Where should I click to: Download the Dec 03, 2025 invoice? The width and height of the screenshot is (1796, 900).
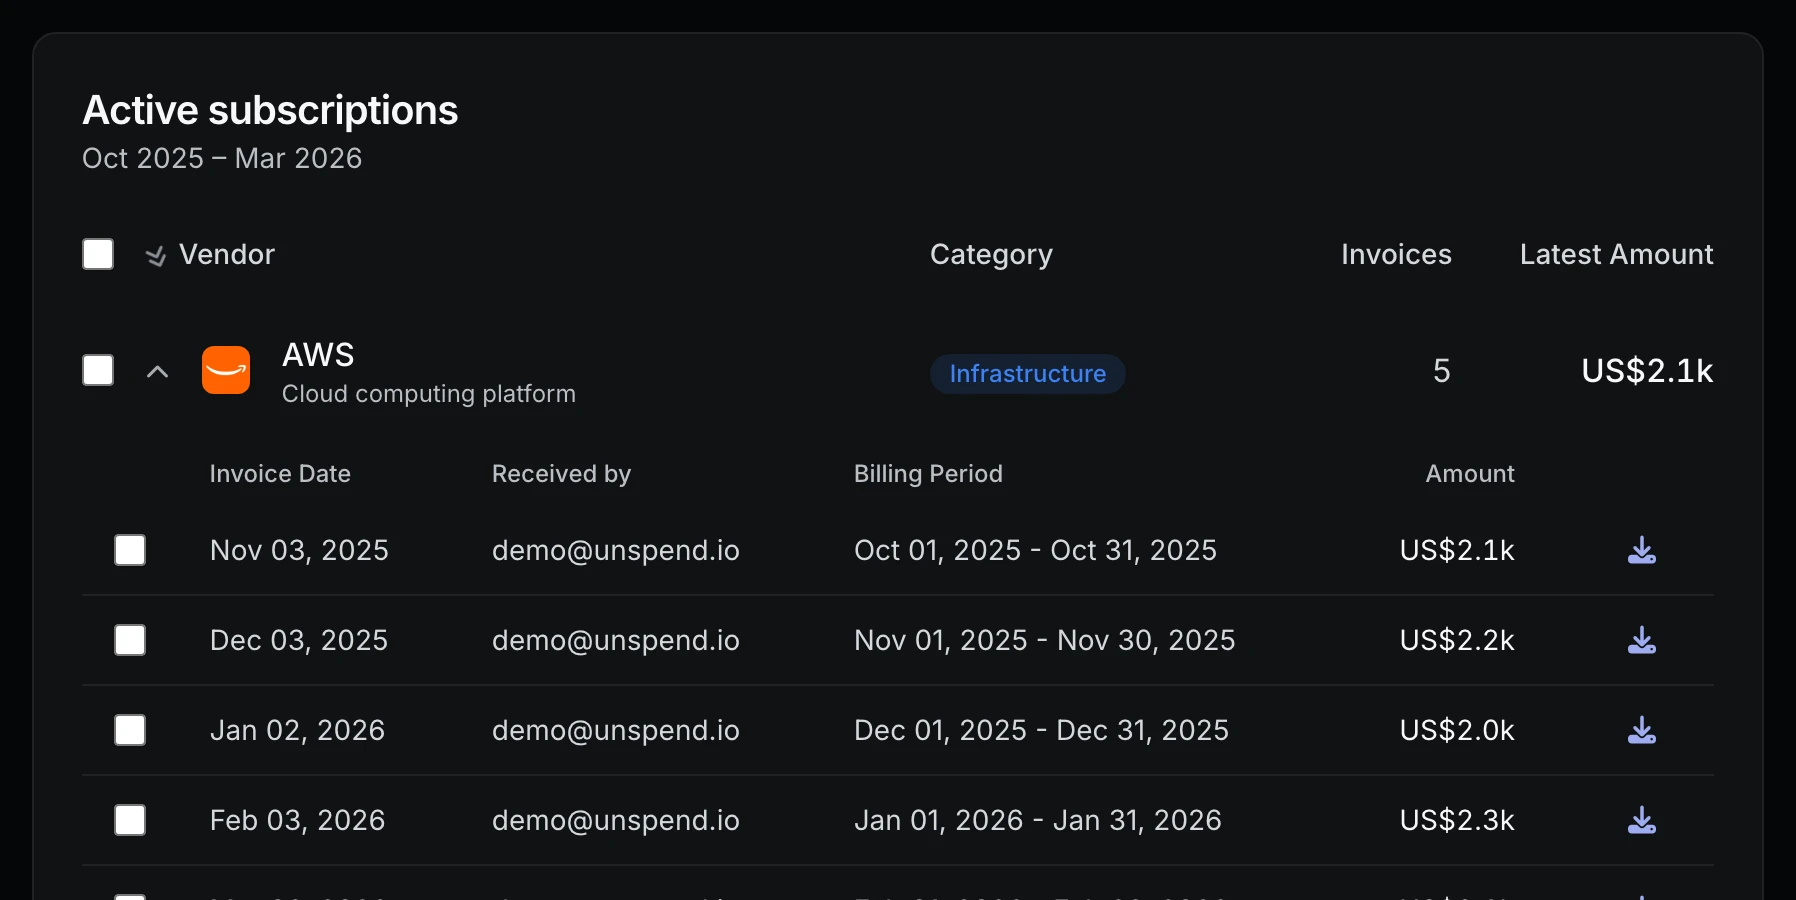tap(1643, 640)
